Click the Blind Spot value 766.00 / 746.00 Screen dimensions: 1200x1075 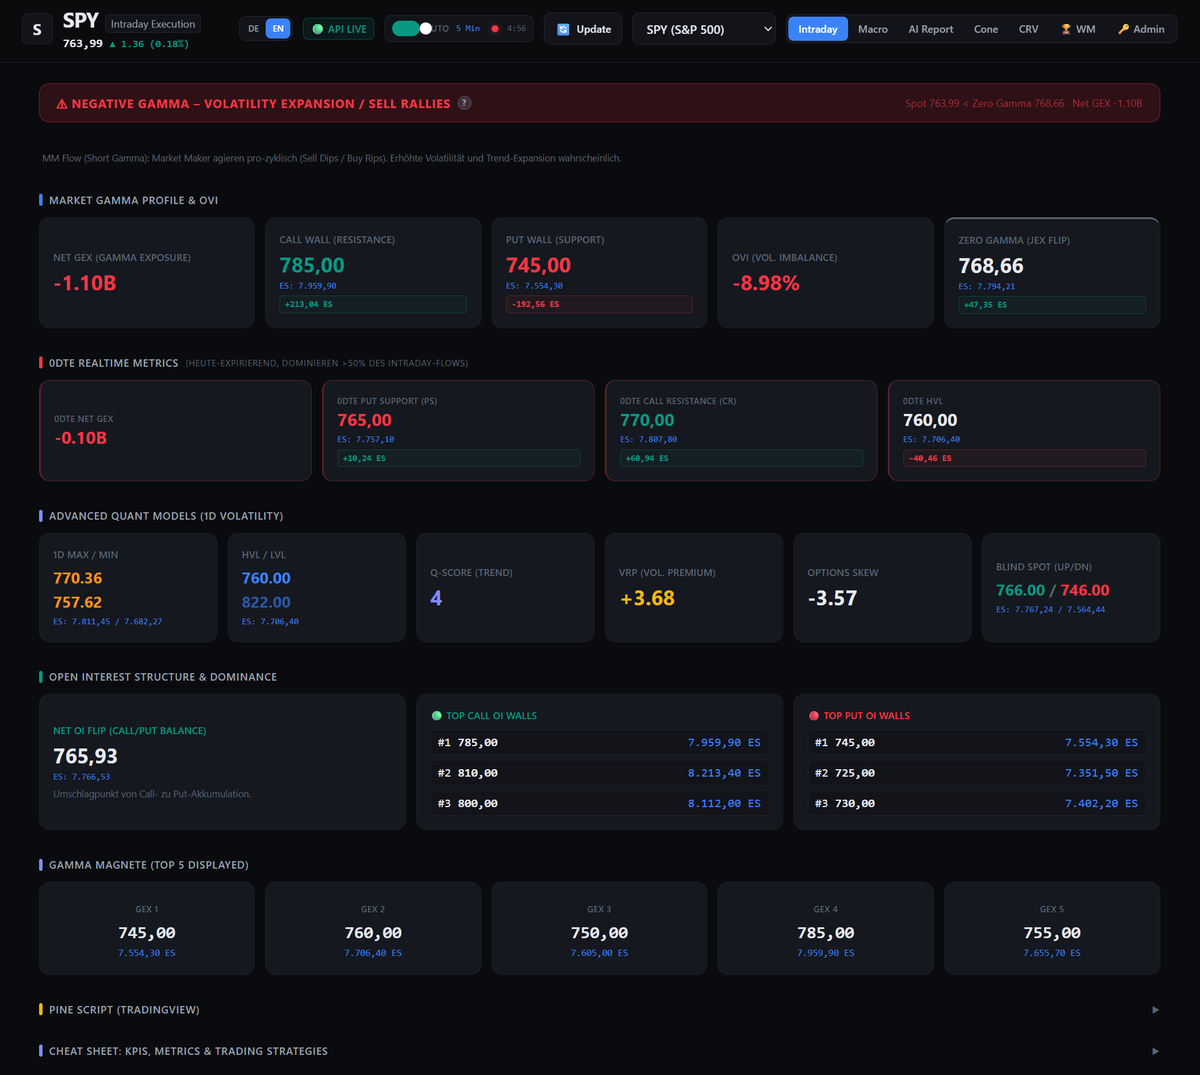(x=1052, y=590)
